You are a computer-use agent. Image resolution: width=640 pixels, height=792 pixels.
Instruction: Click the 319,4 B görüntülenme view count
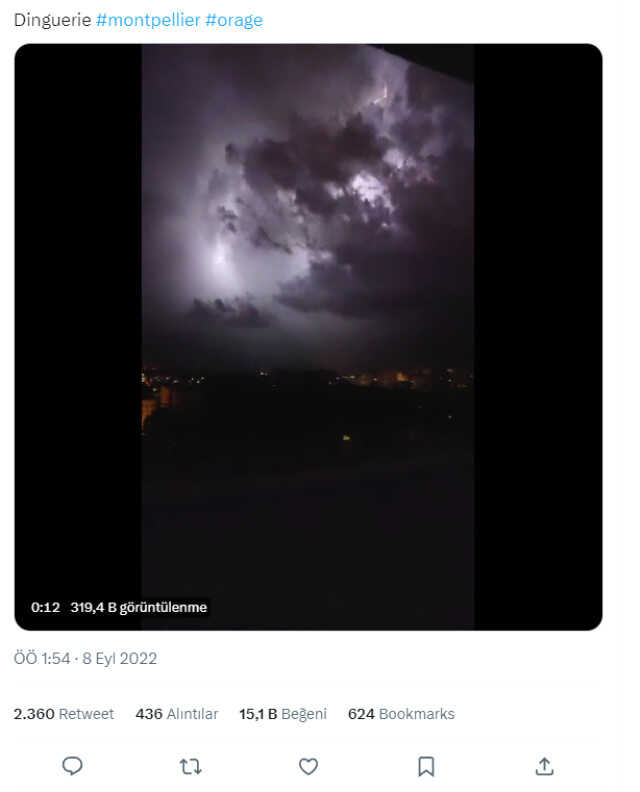point(139,607)
